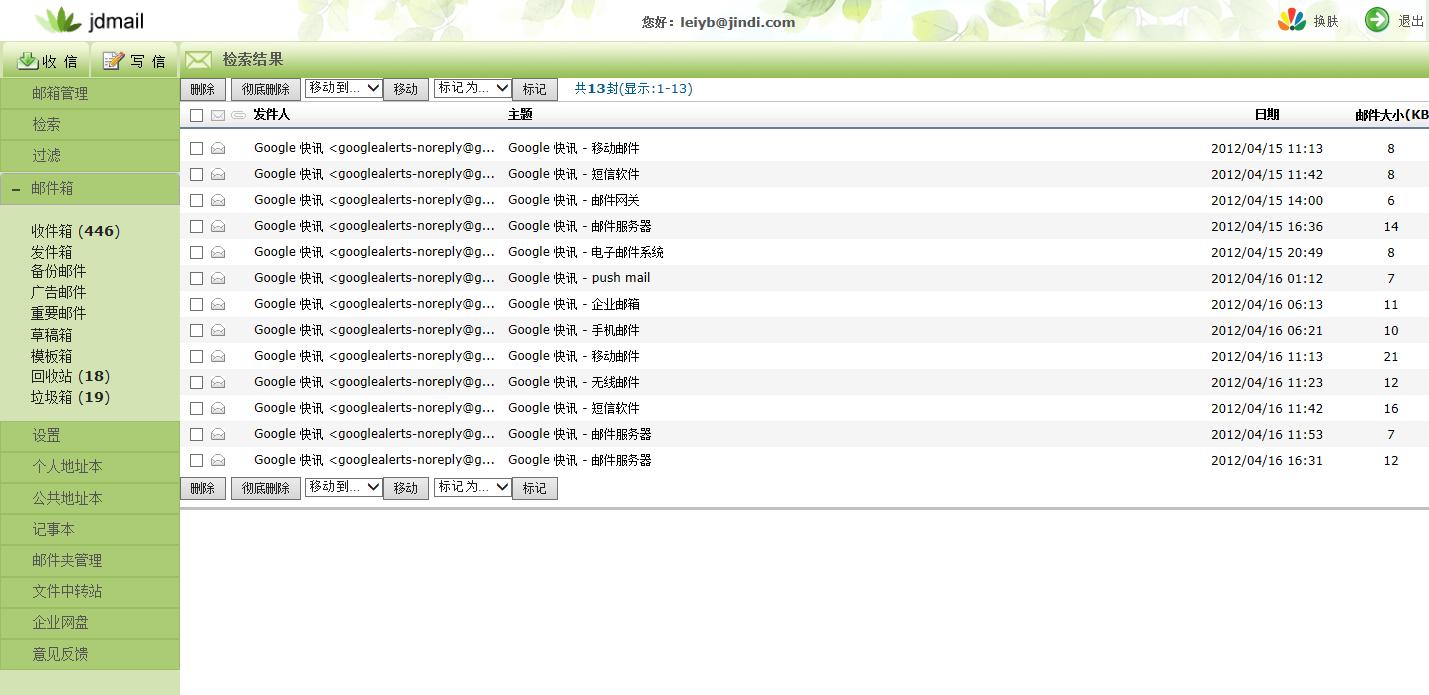The width and height of the screenshot is (1429, 695).
Task: Open top 移动到... dropdown
Action: (344, 88)
